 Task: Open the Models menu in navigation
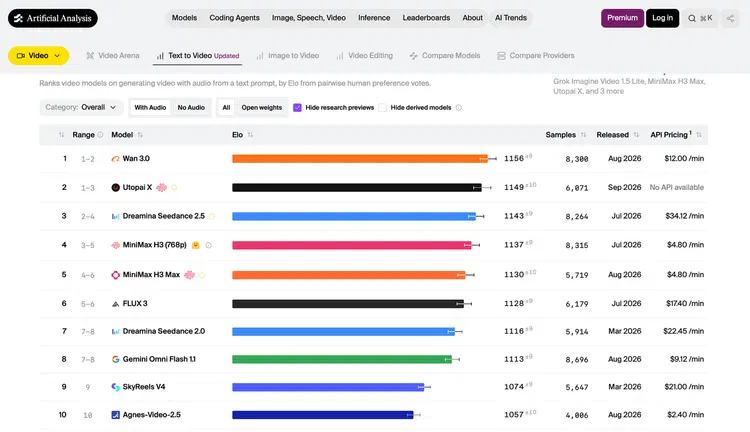(x=184, y=18)
